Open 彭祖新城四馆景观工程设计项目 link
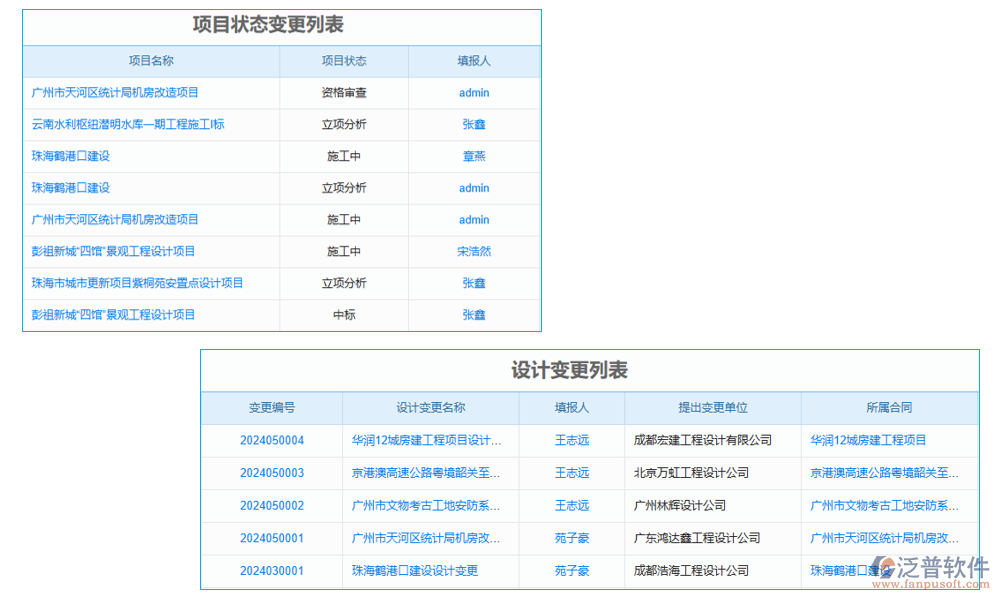This screenshot has height=600, width=1000. pyautogui.click(x=114, y=252)
